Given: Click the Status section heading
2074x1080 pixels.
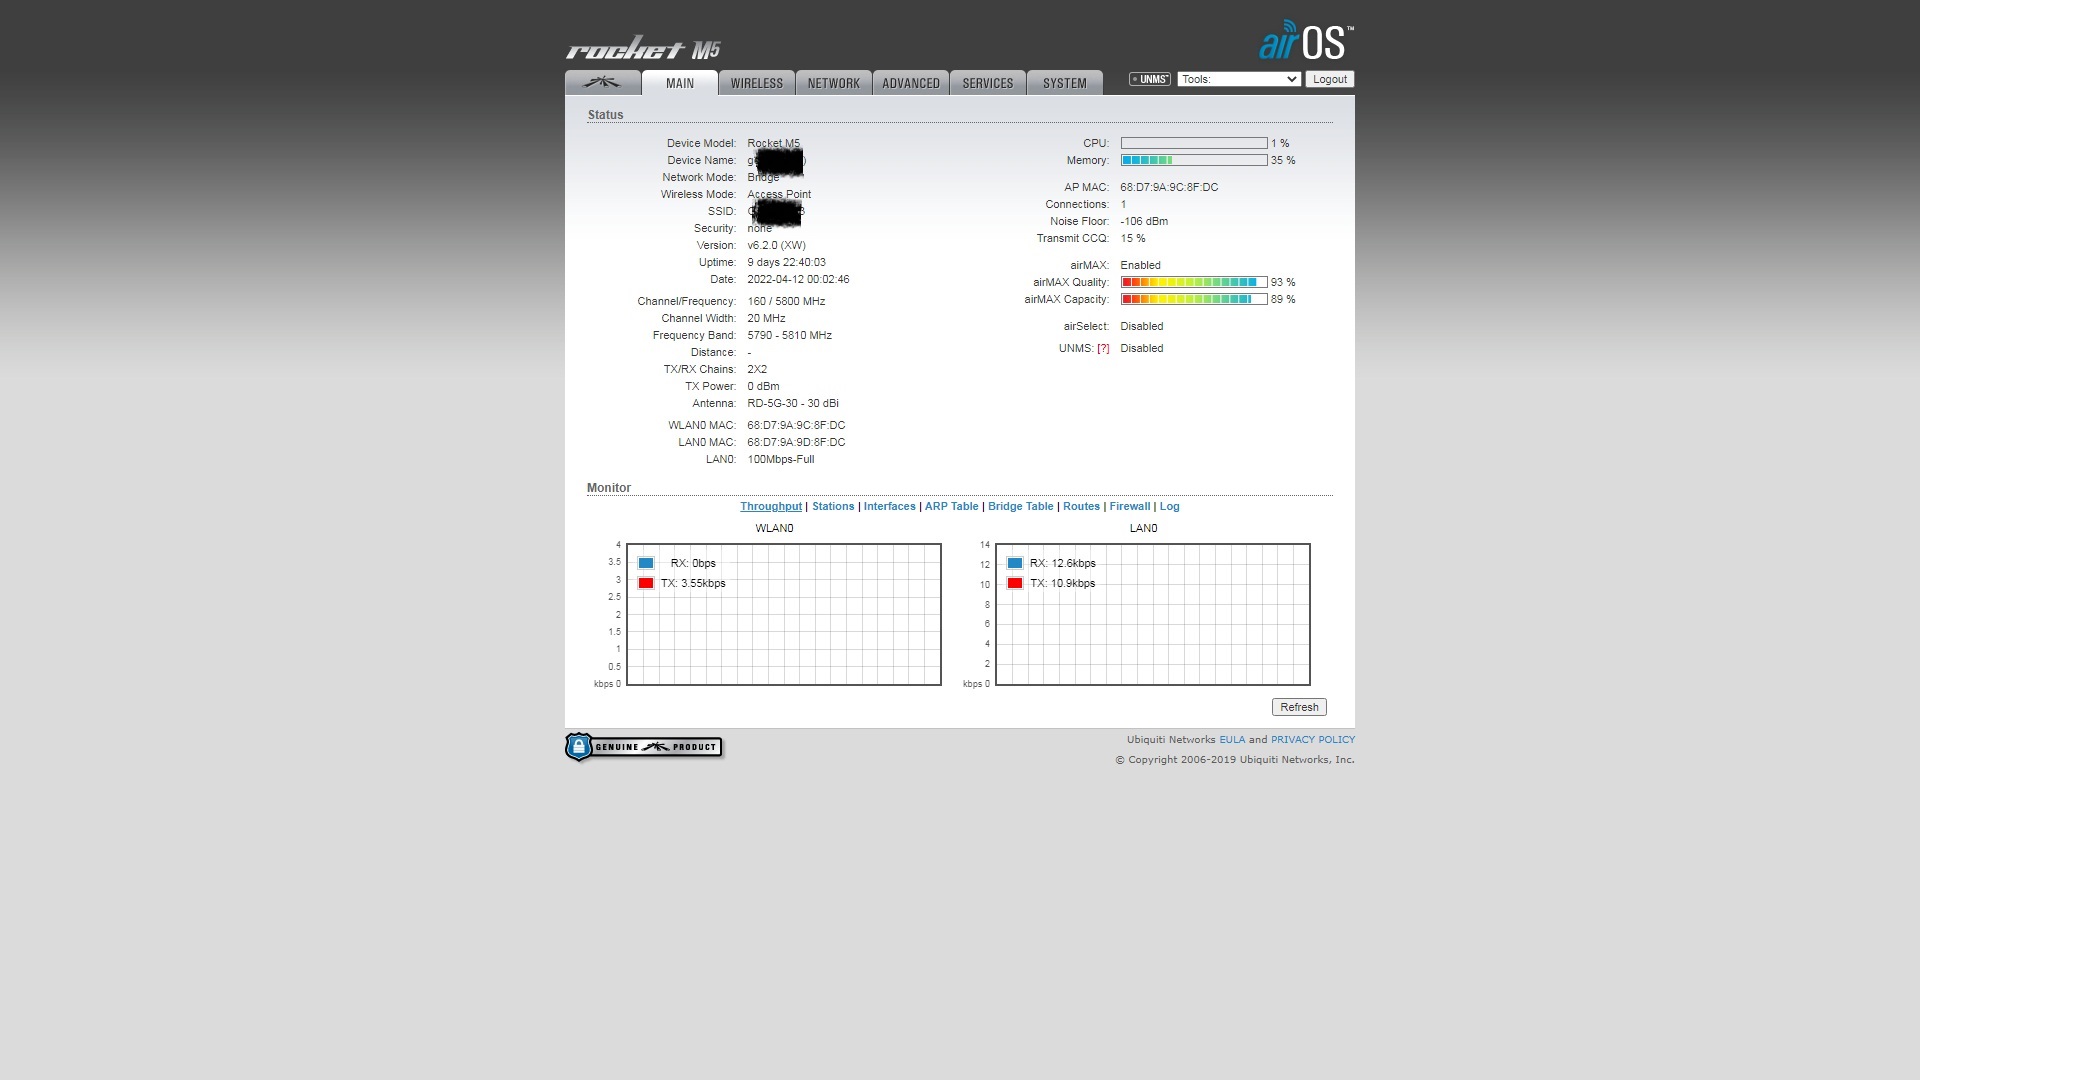Looking at the screenshot, I should pyautogui.click(x=605, y=115).
